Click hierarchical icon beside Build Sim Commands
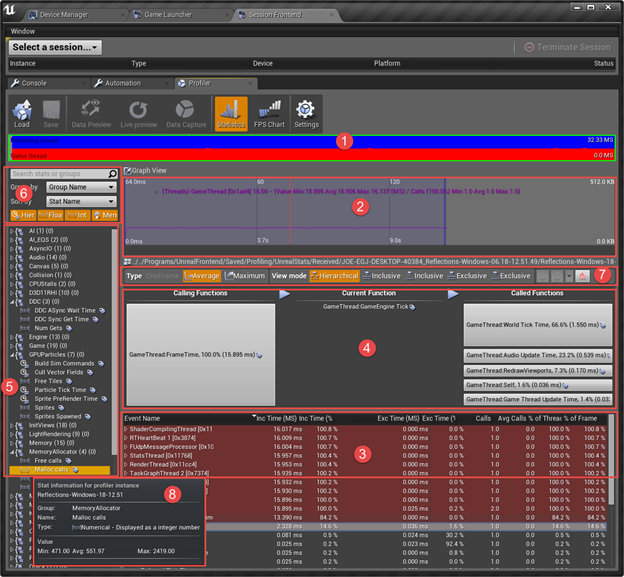 [x=24, y=363]
